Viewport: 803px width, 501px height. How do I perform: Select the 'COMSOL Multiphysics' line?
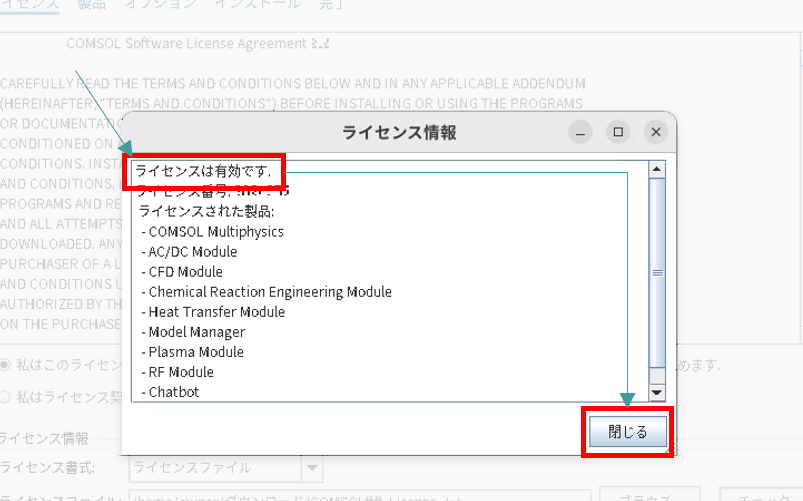click(212, 232)
